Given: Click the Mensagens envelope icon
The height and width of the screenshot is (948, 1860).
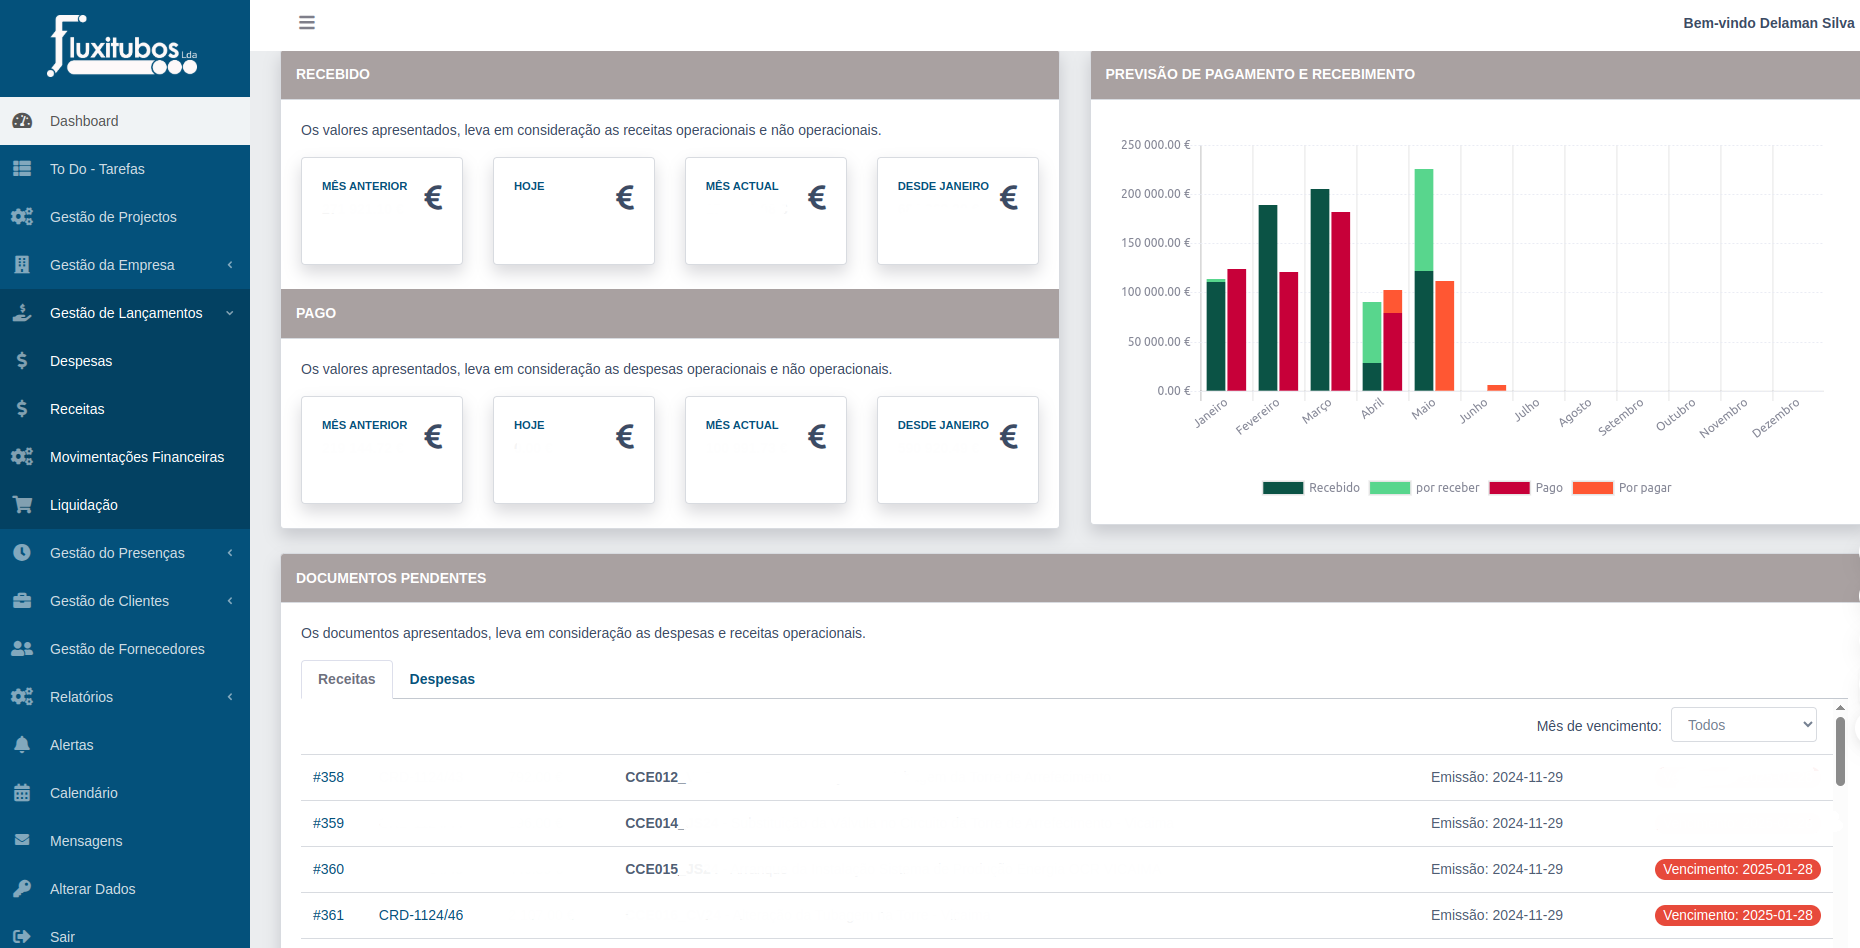Looking at the screenshot, I should click(x=22, y=841).
